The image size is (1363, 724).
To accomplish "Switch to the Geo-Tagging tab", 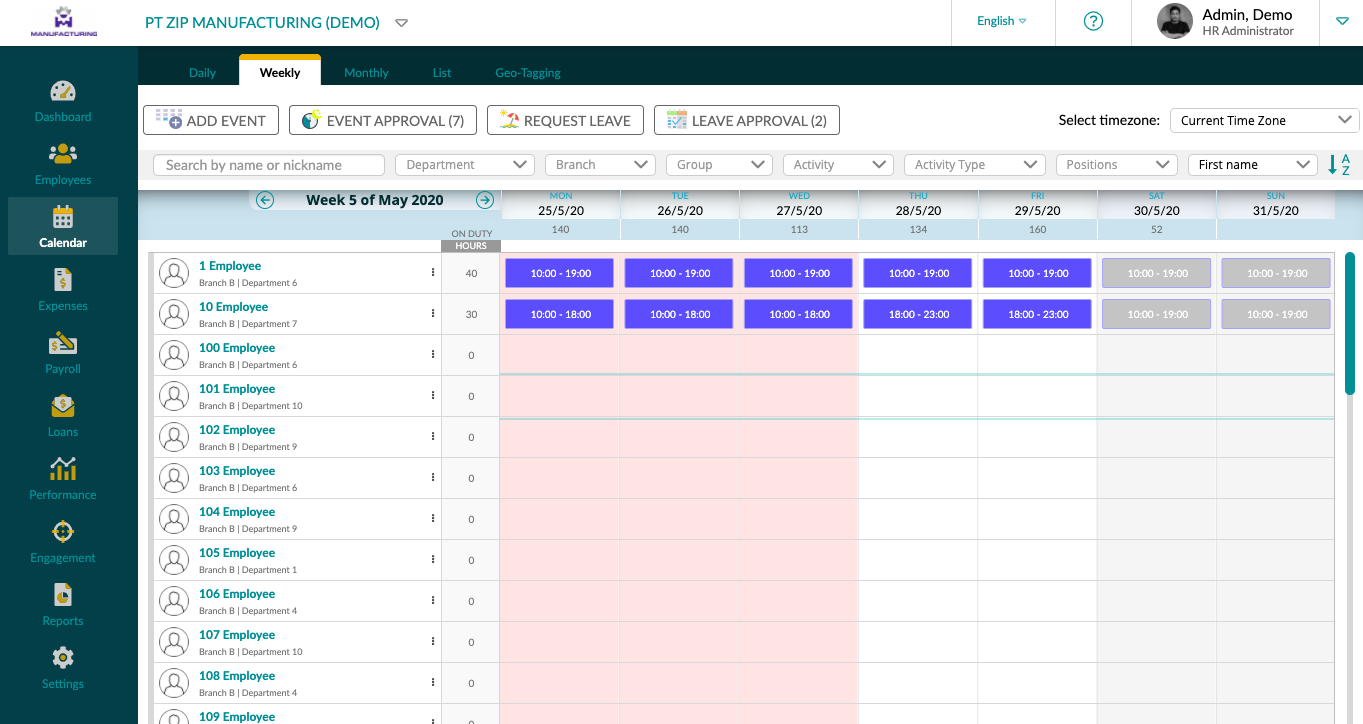I will pos(528,72).
